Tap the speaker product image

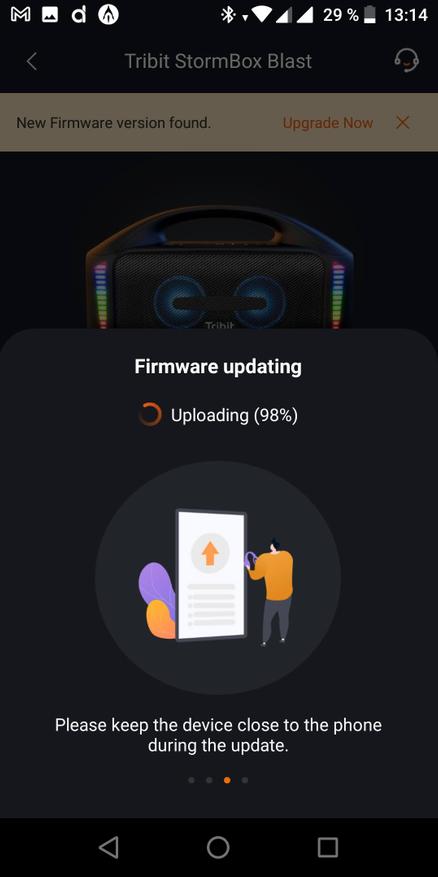coord(219,268)
